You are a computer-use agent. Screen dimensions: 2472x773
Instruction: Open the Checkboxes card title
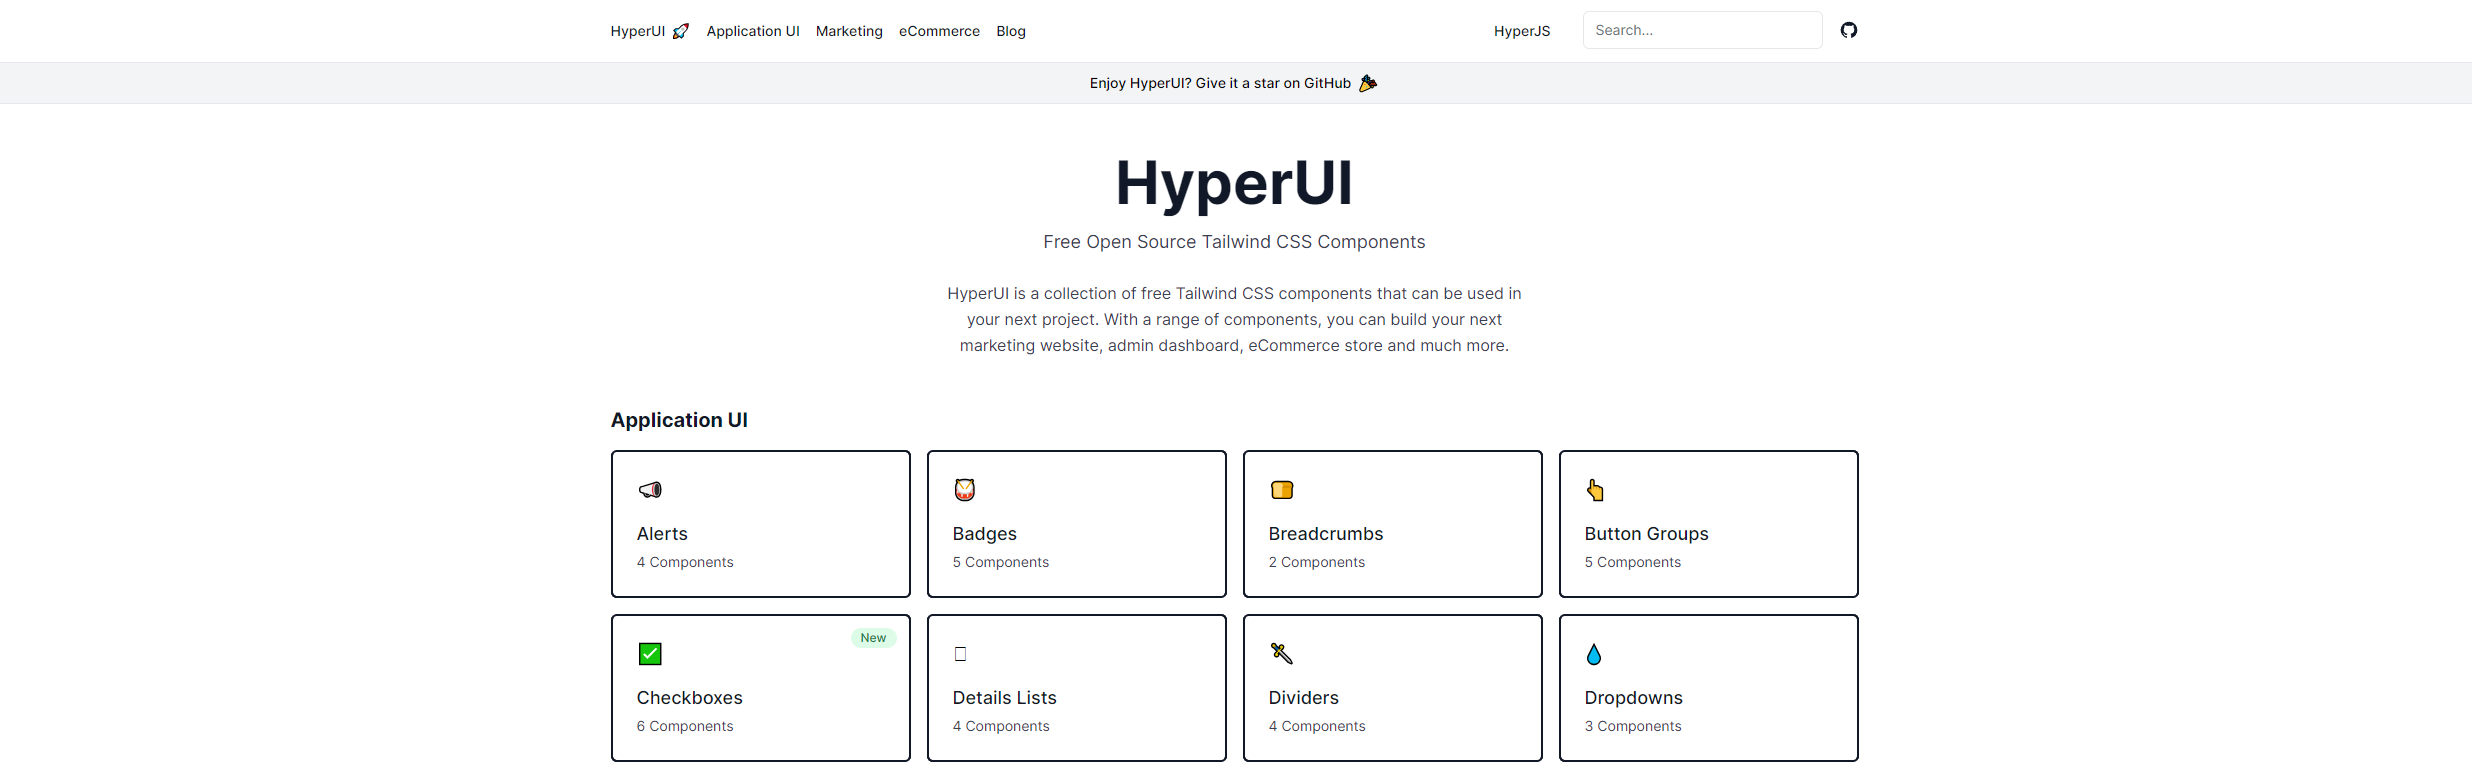click(x=689, y=698)
